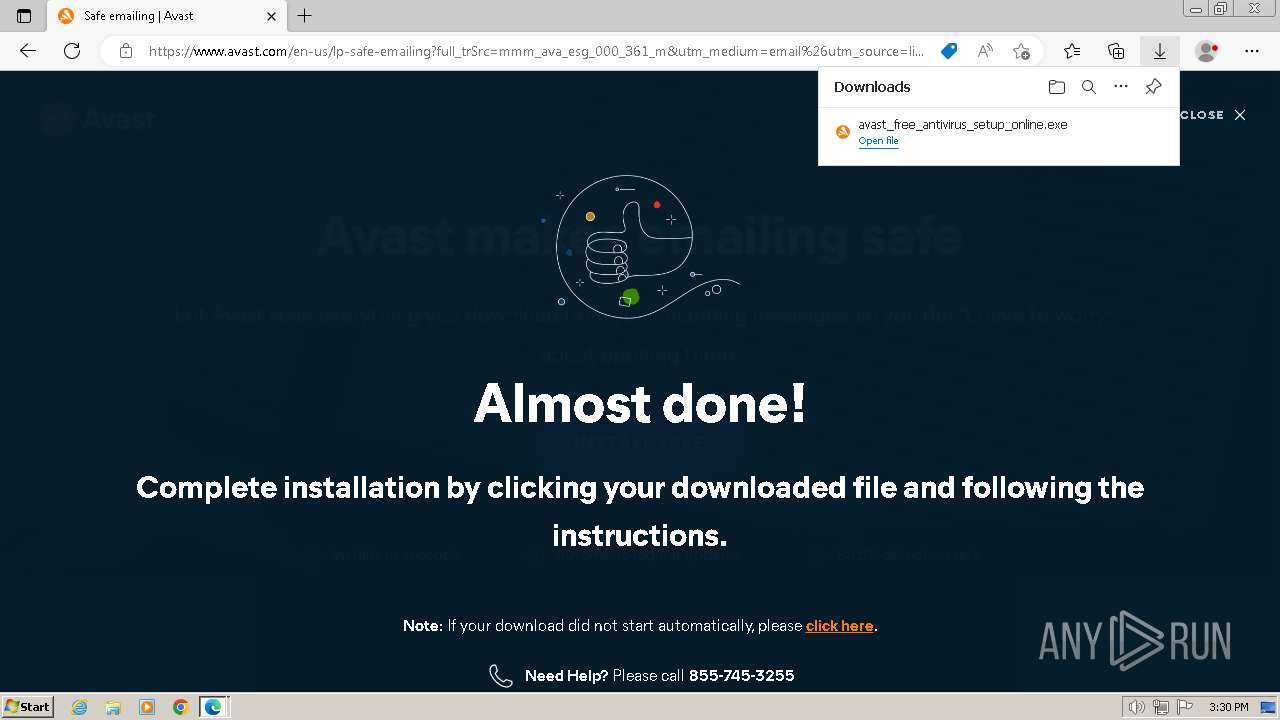
Task: Launch Google Chrome from taskbar
Action: [181, 707]
